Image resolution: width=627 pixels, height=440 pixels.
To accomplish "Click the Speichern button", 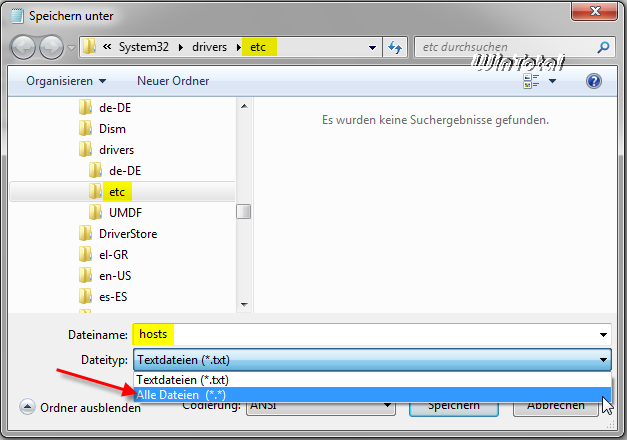I will pos(453,408).
